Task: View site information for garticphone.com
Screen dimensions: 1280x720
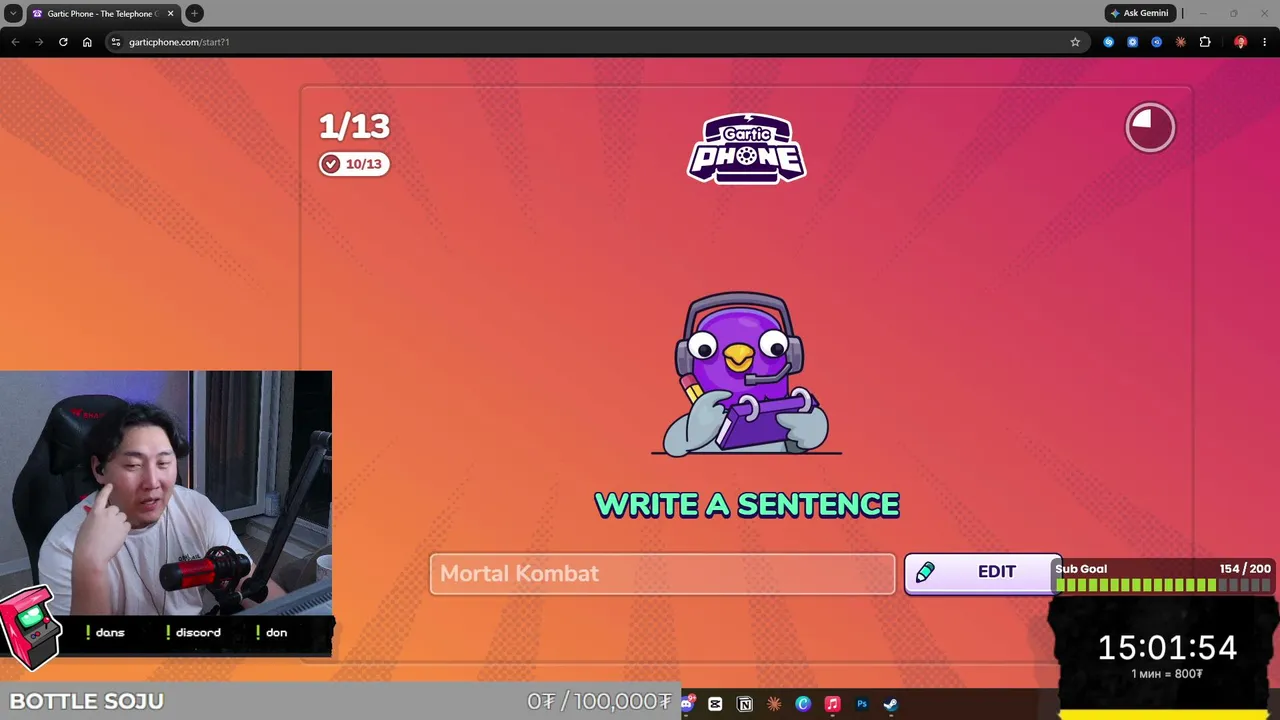Action: (116, 42)
